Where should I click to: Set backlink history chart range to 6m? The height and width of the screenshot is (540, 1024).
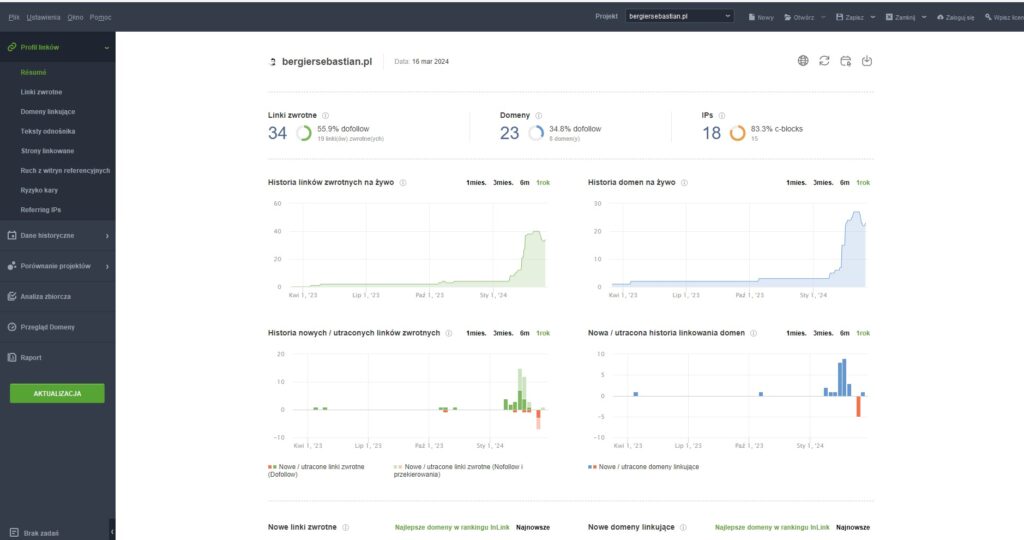pos(525,183)
